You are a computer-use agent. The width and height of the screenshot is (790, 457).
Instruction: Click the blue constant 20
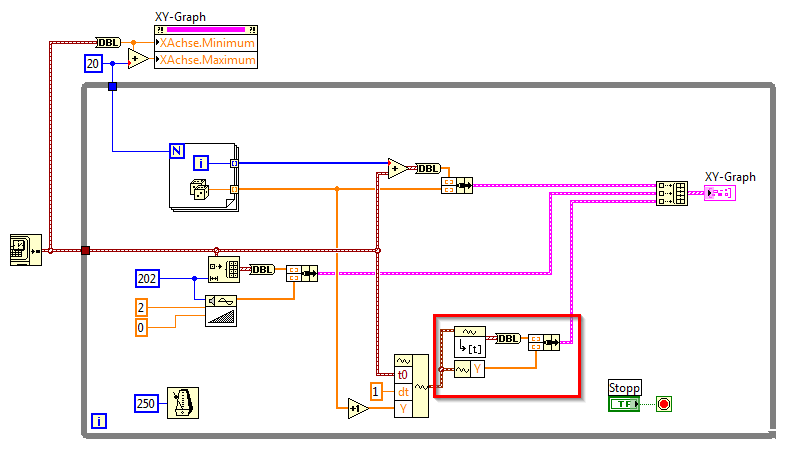click(x=93, y=63)
